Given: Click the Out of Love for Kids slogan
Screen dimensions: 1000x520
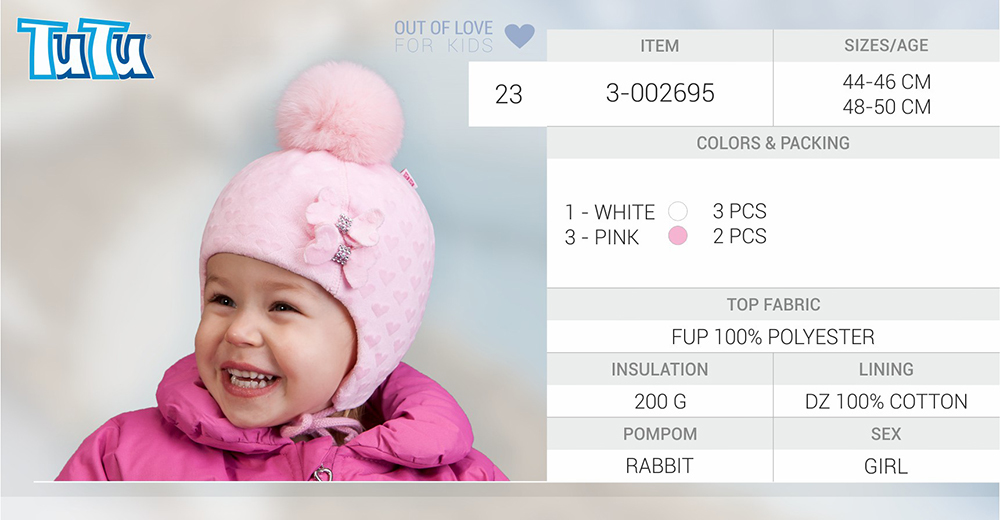Looking at the screenshot, I should coord(444,36).
